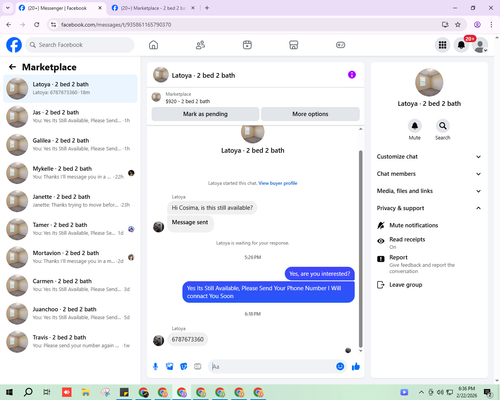Viewport: 500px width, 400px height.
Task: Open File Explorer from the taskbar
Action: tap(86, 392)
